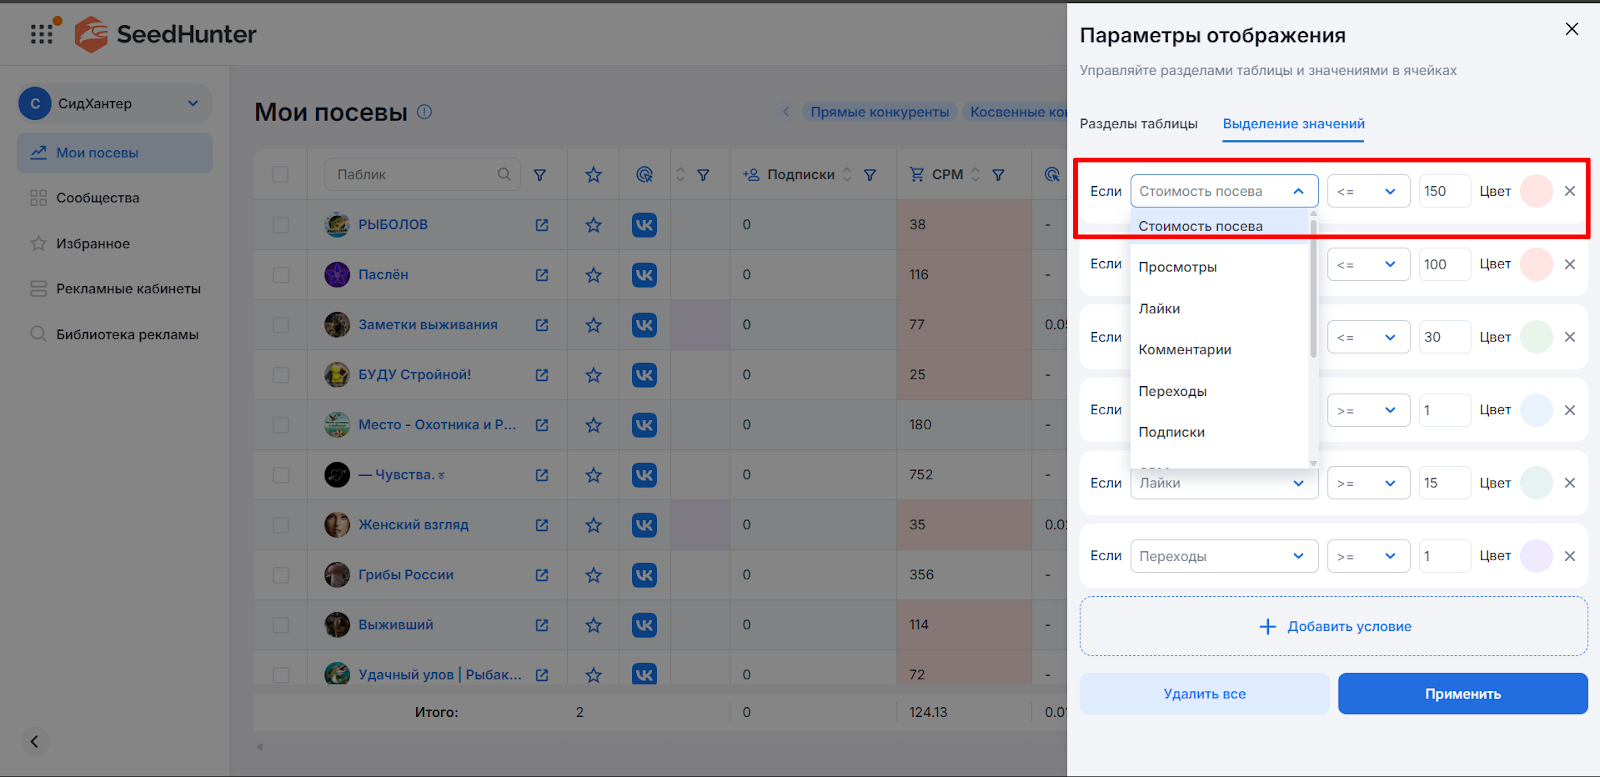Choose Просмотры from the dropdown list
The height and width of the screenshot is (777, 1600).
click(x=1177, y=267)
